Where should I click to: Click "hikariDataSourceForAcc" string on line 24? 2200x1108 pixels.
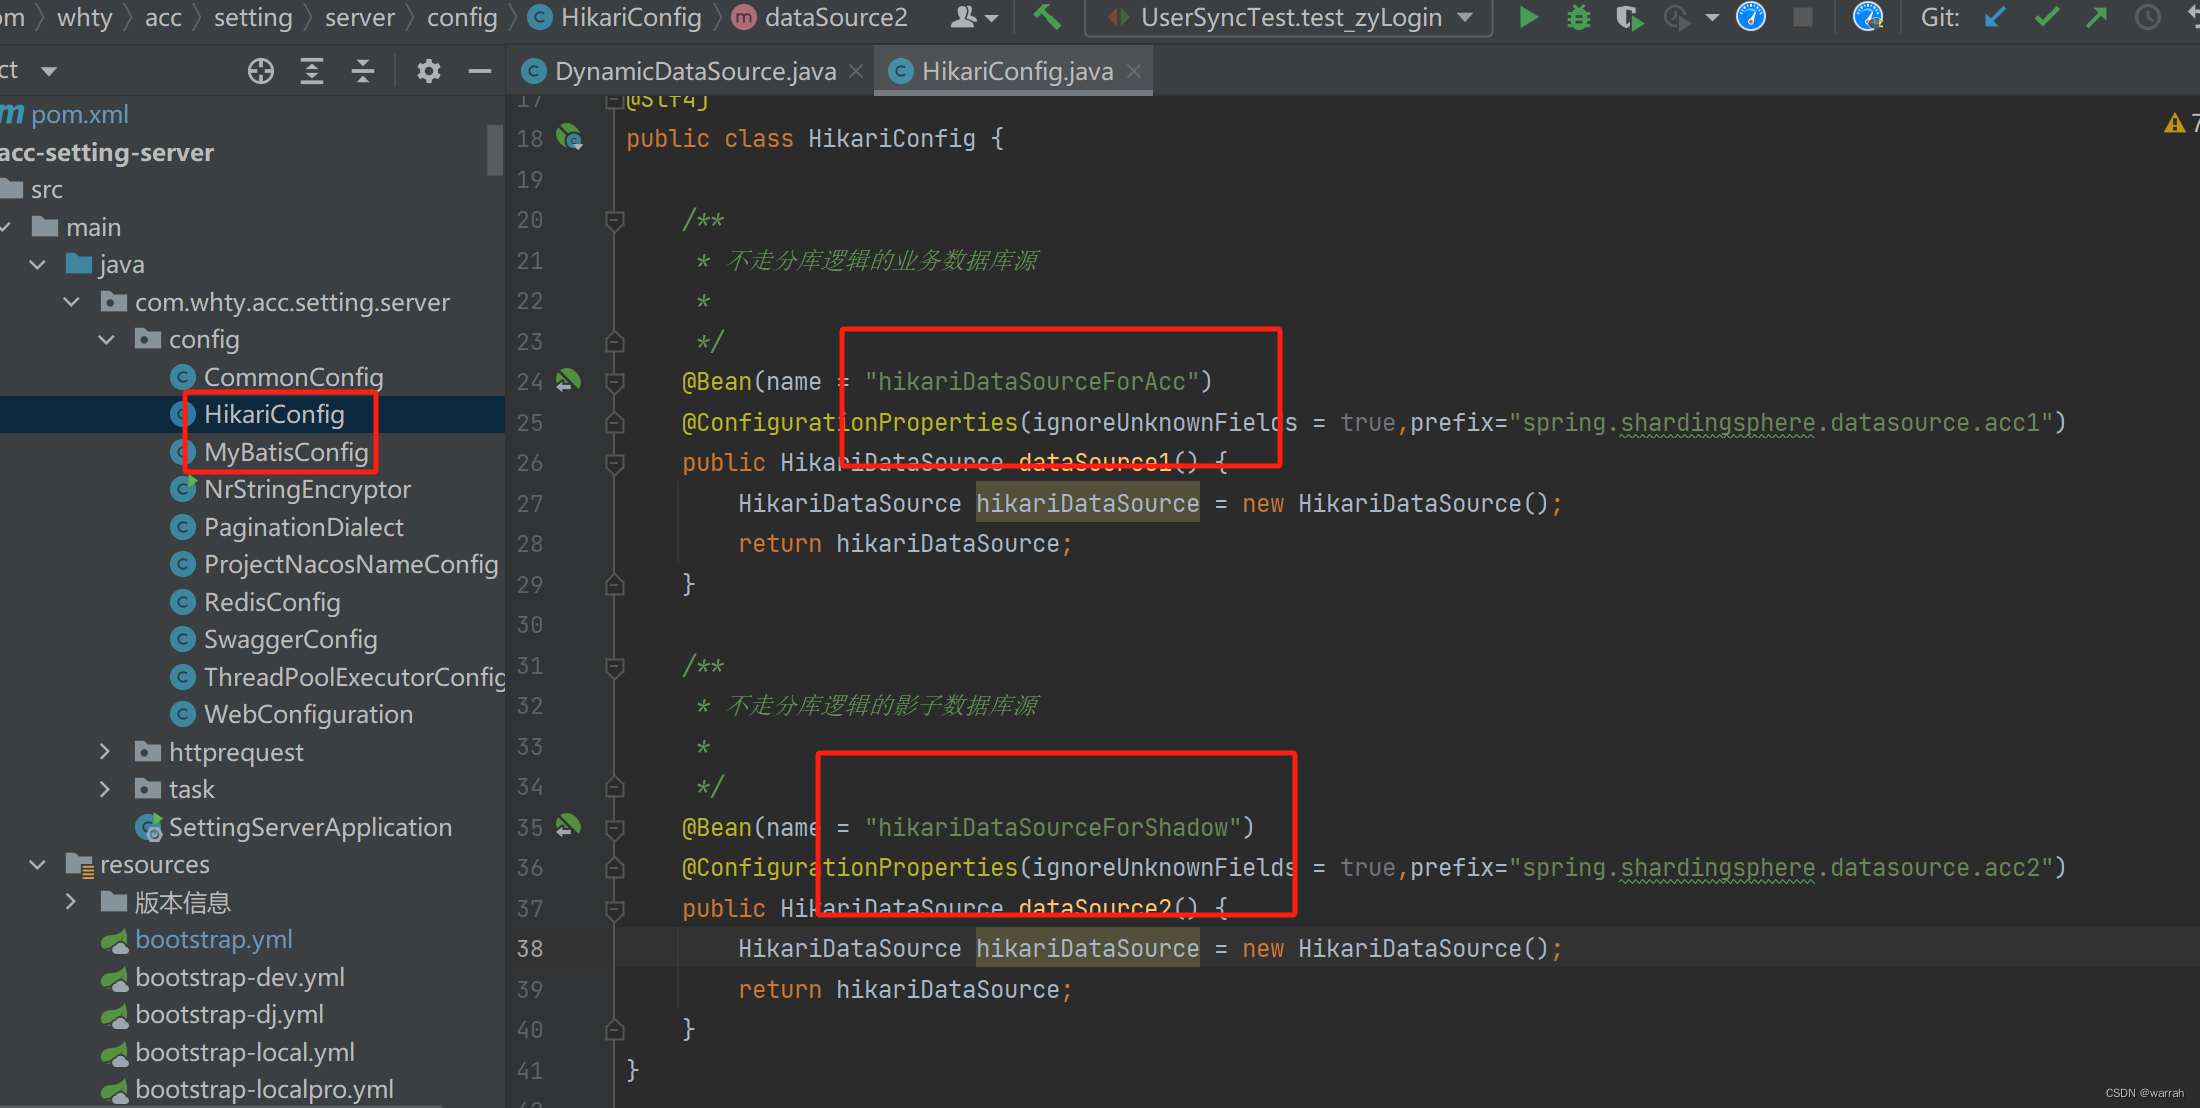pyautogui.click(x=1033, y=381)
